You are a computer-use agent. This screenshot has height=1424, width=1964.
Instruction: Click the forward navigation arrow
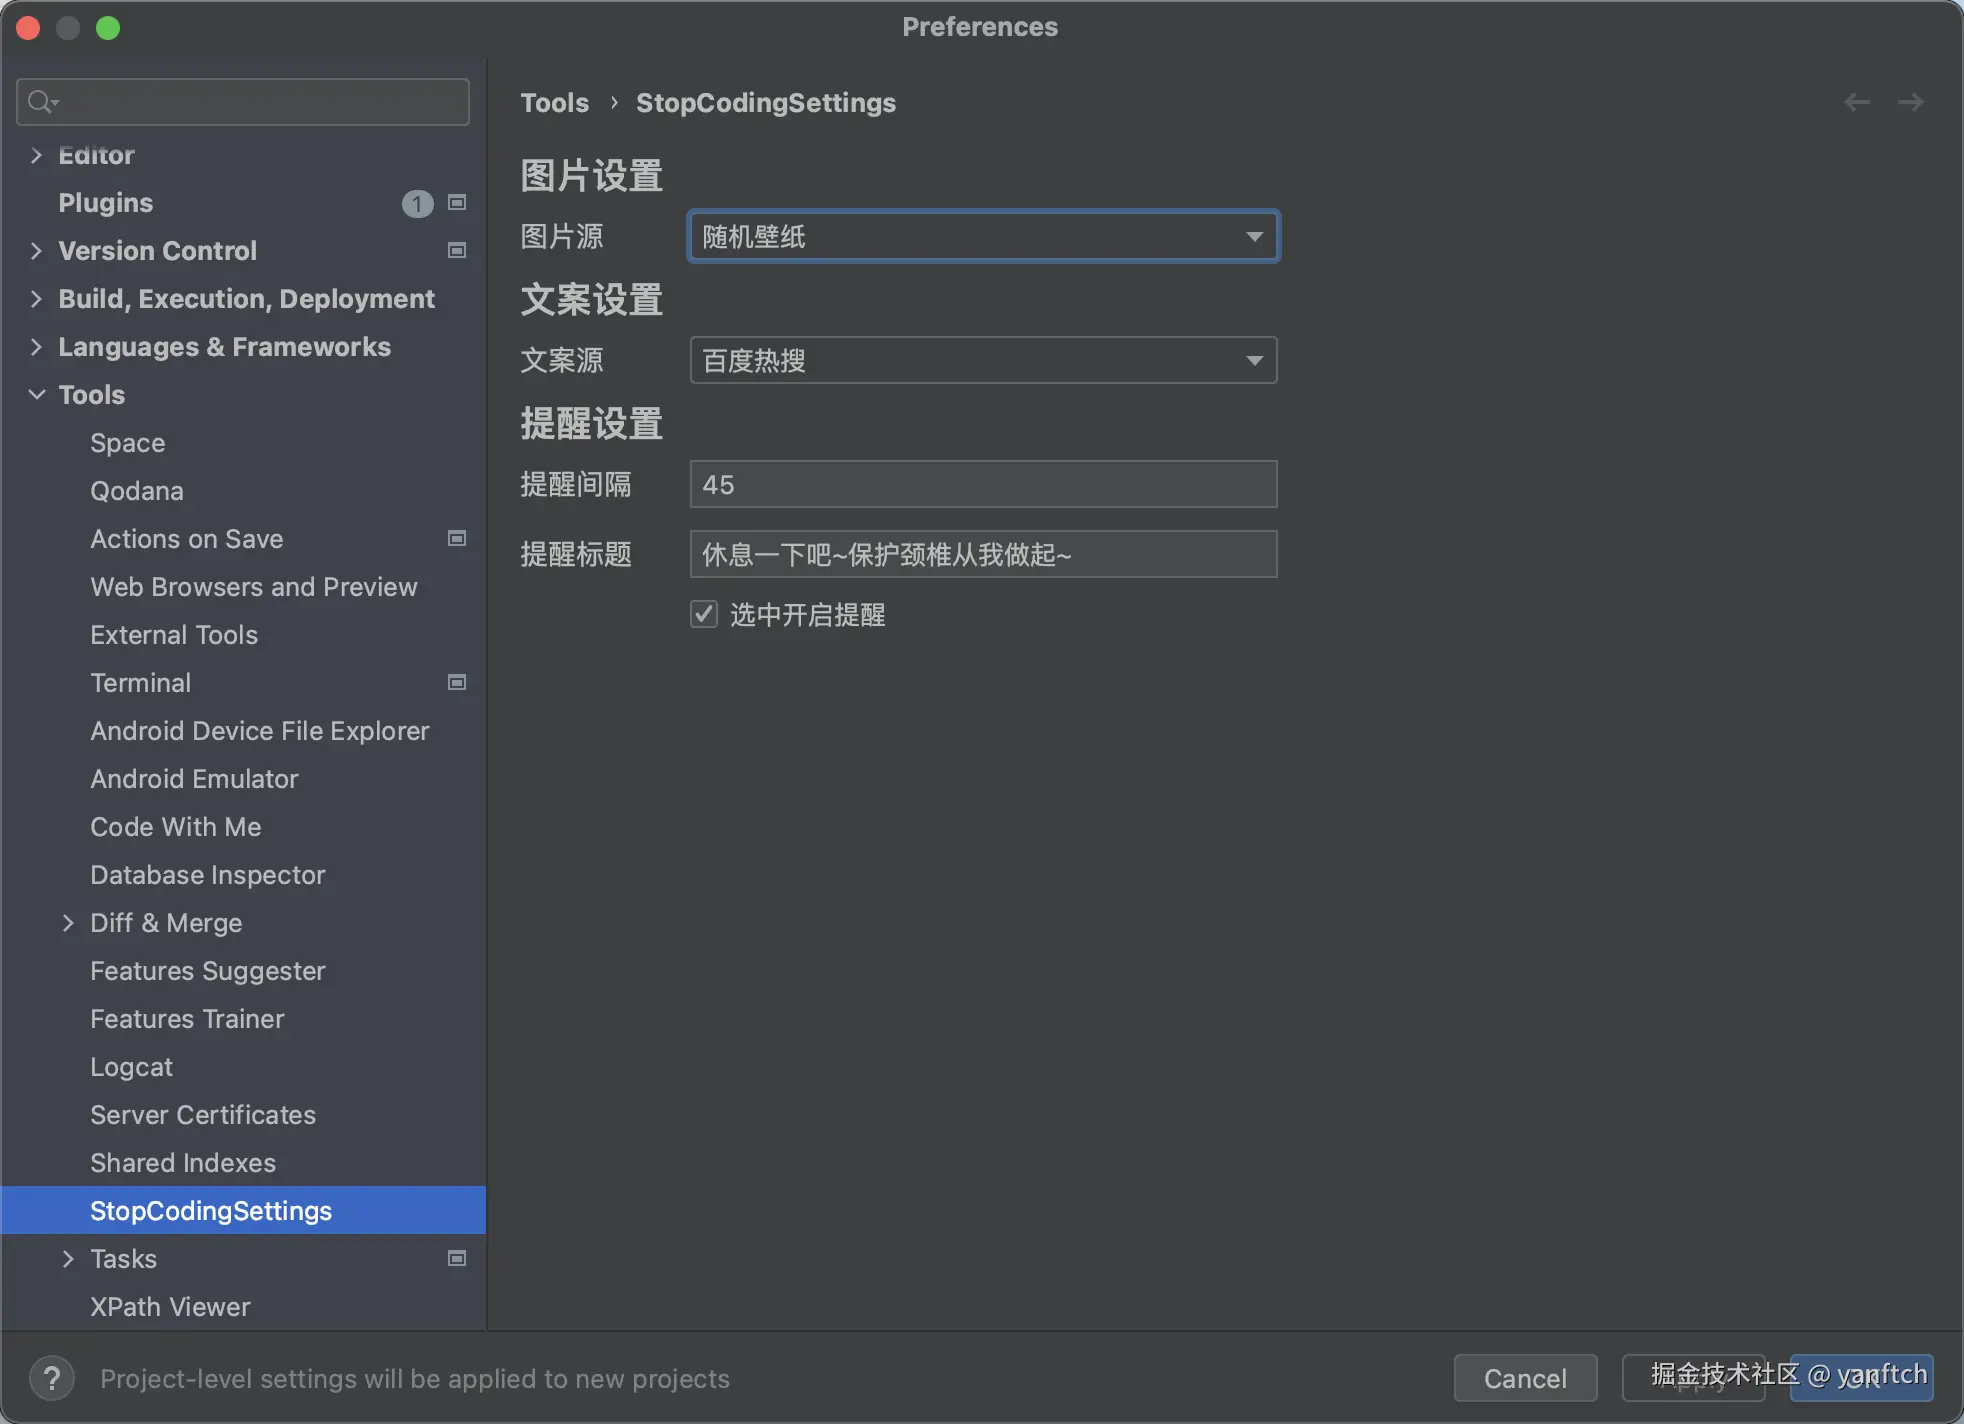pos(1910,102)
